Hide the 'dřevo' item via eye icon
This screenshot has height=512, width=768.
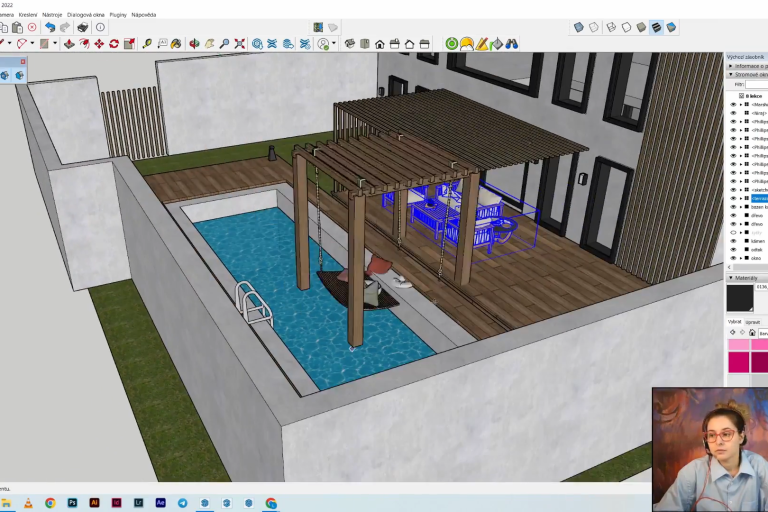coord(733,215)
